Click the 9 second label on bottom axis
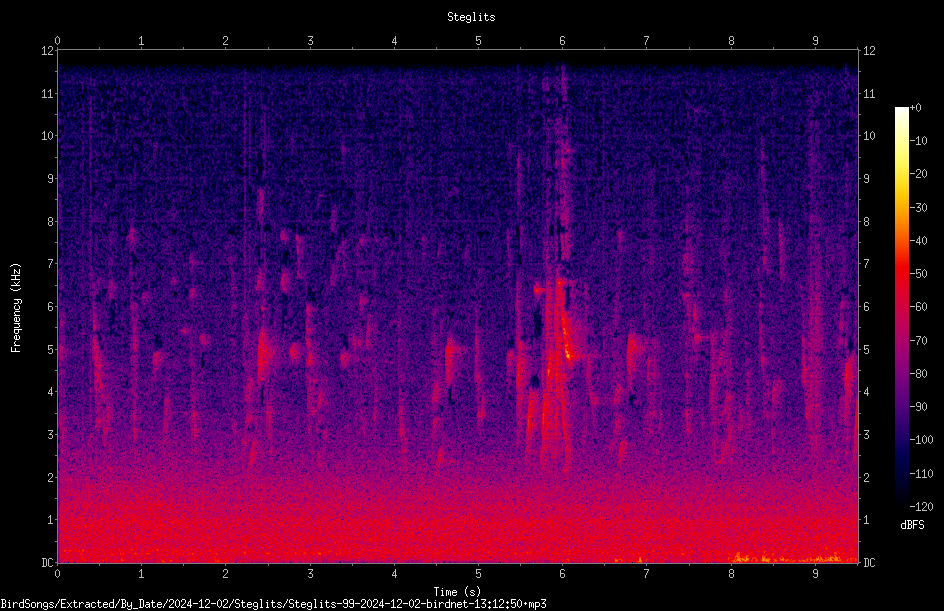944x611 pixels. (815, 574)
